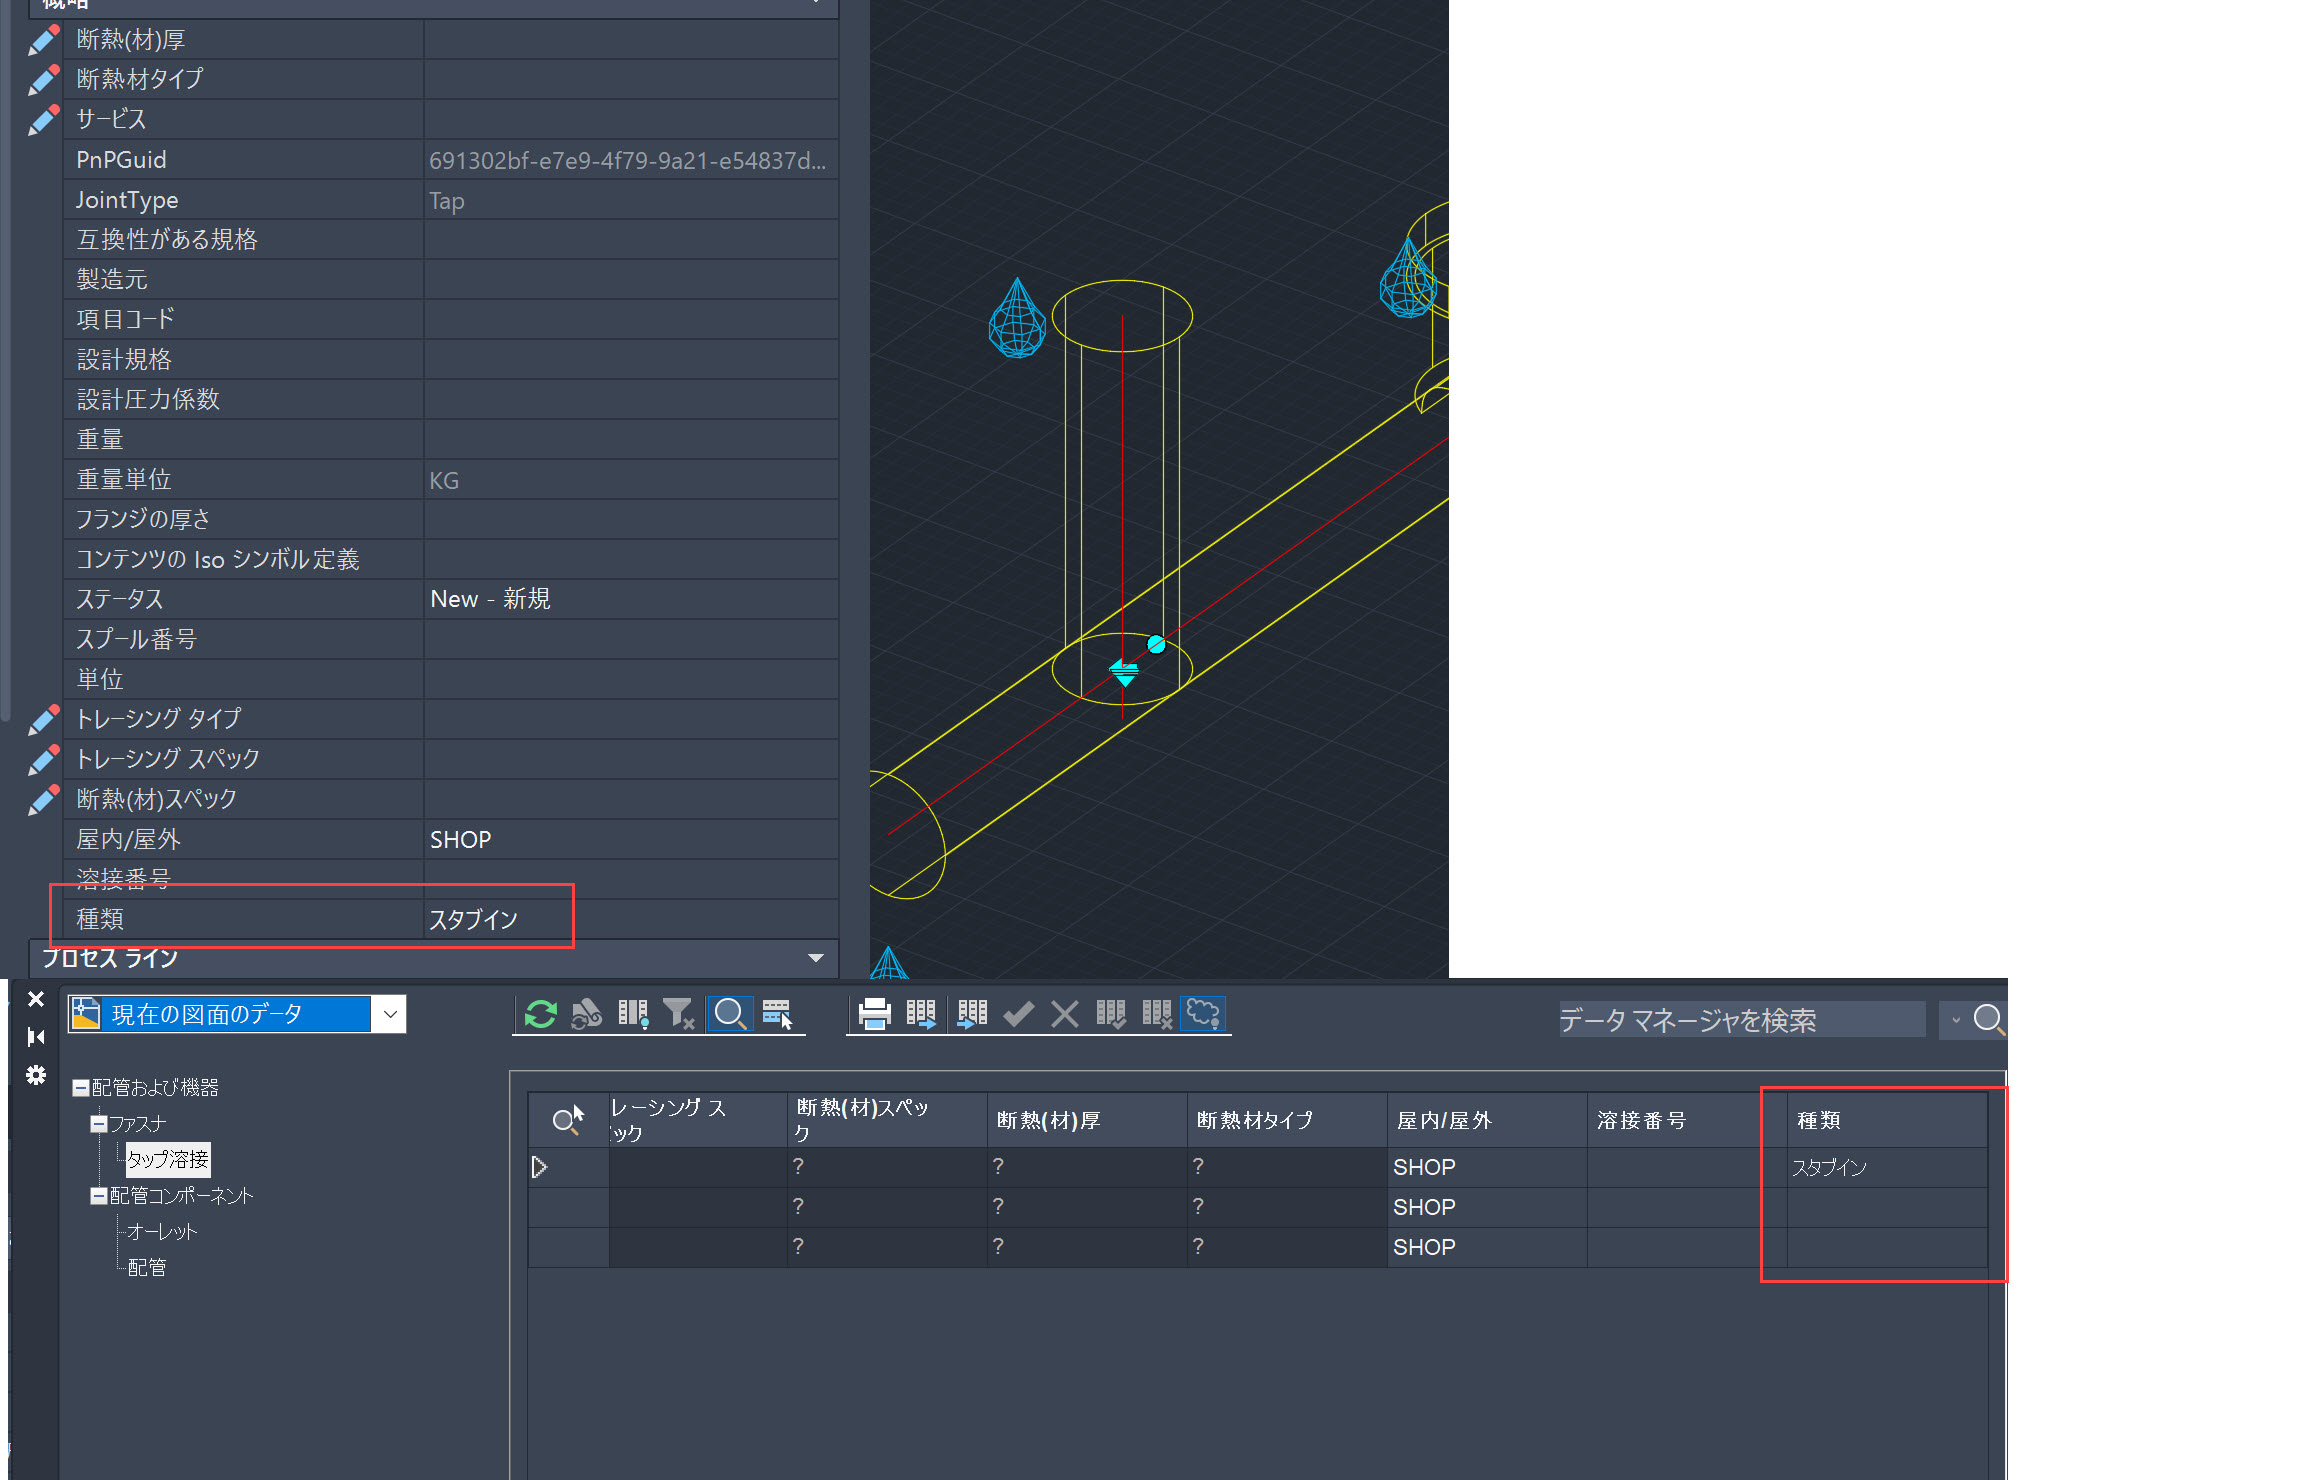Click the search magnifier beside Data Manager search
Screen dimensions: 2303x1480
pyautogui.click(x=1988, y=1020)
